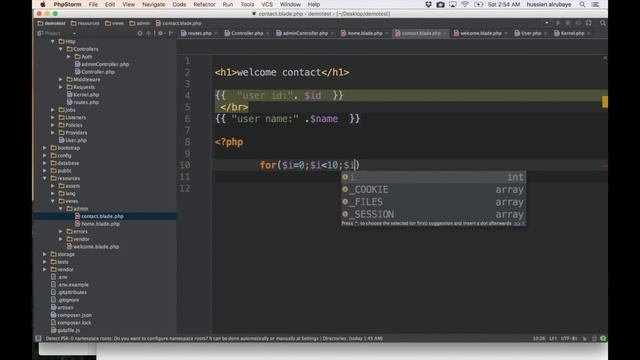The image size is (640, 360).
Task: Click the green inspection indicator in status bar
Action: click(x=603, y=338)
